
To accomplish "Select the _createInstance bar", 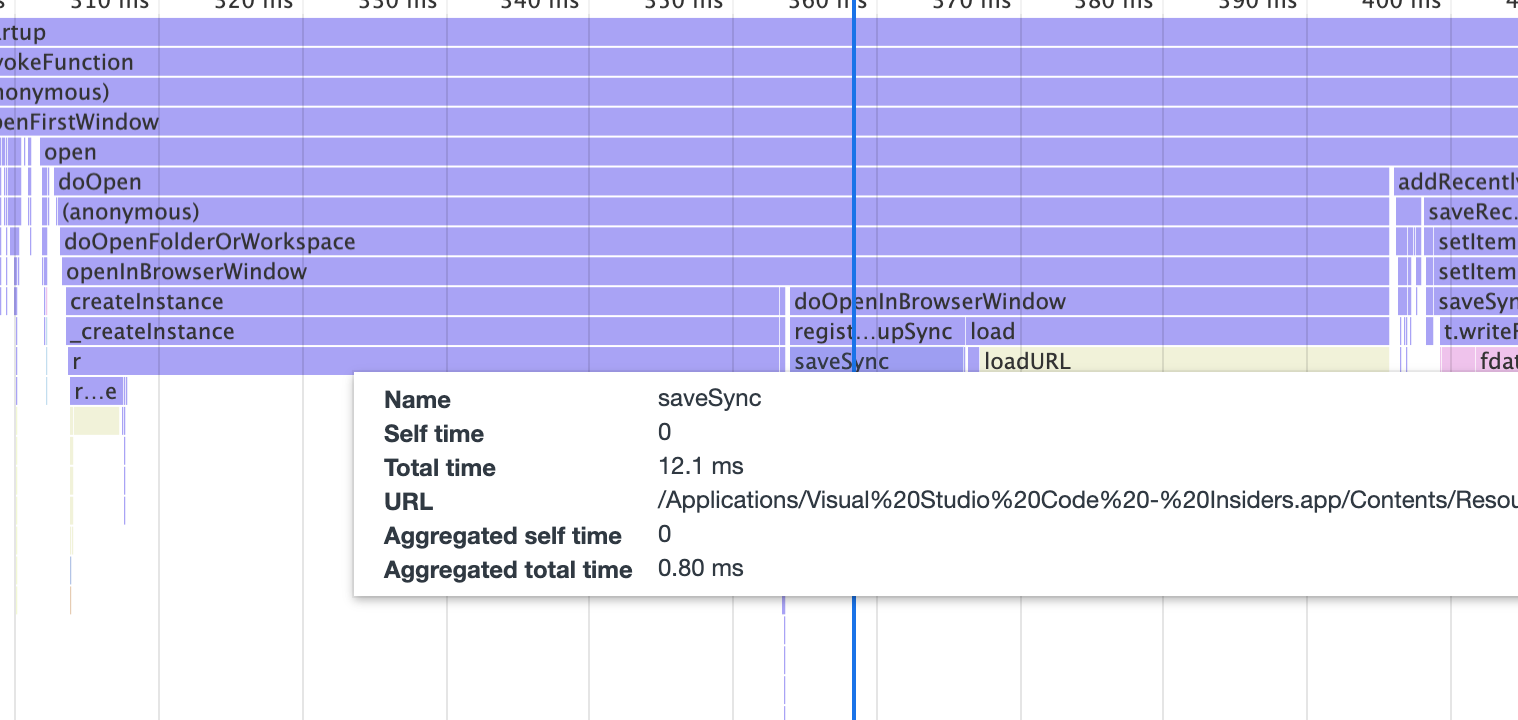I will pyautogui.click(x=422, y=332).
